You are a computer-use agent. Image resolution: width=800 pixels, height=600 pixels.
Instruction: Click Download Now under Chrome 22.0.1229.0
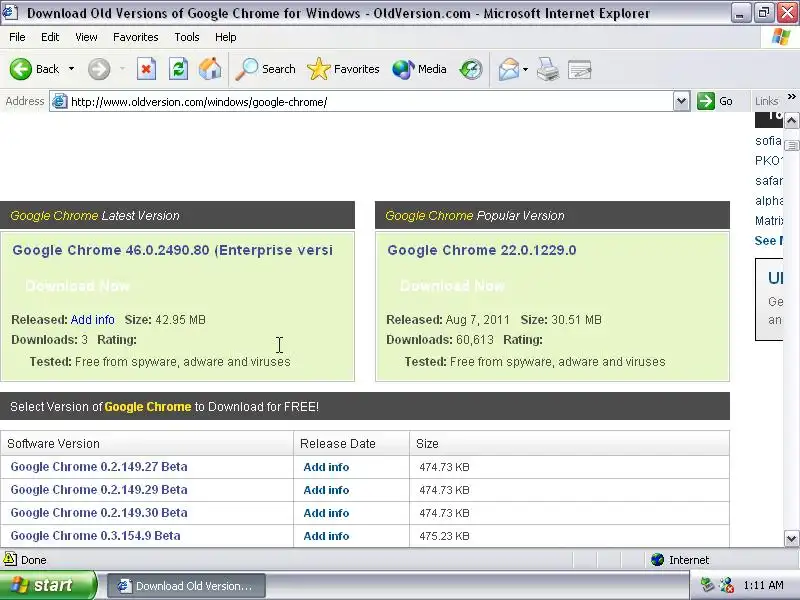point(453,286)
